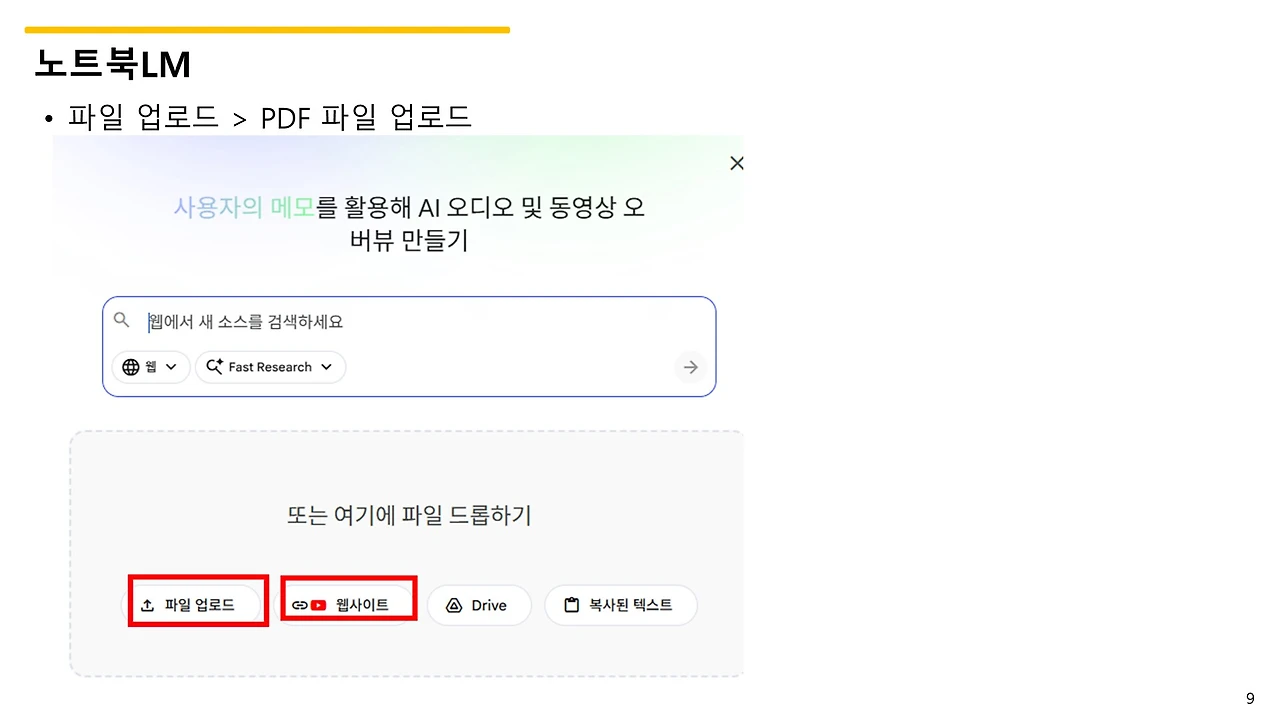The width and height of the screenshot is (1280, 720).
Task: Open the 웹사이트 source option
Action: click(348, 604)
